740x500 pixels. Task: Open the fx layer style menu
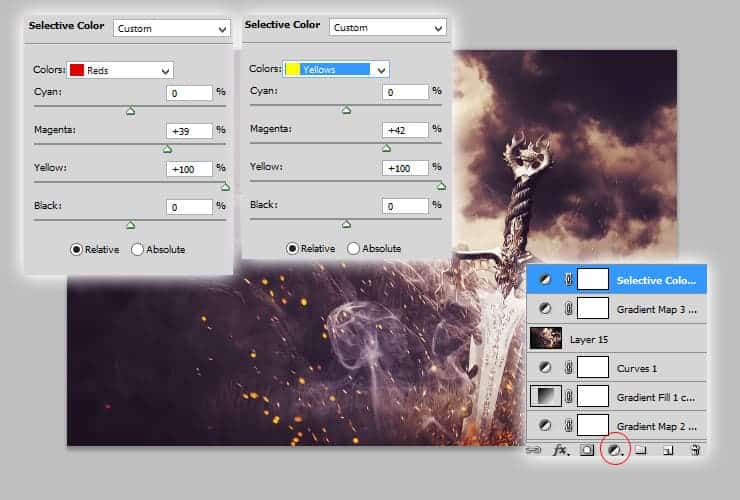561,451
